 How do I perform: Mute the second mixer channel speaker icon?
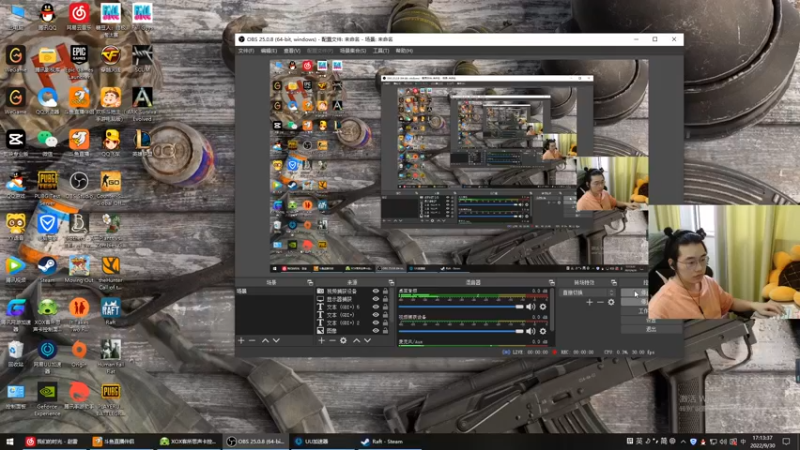pyautogui.click(x=531, y=331)
